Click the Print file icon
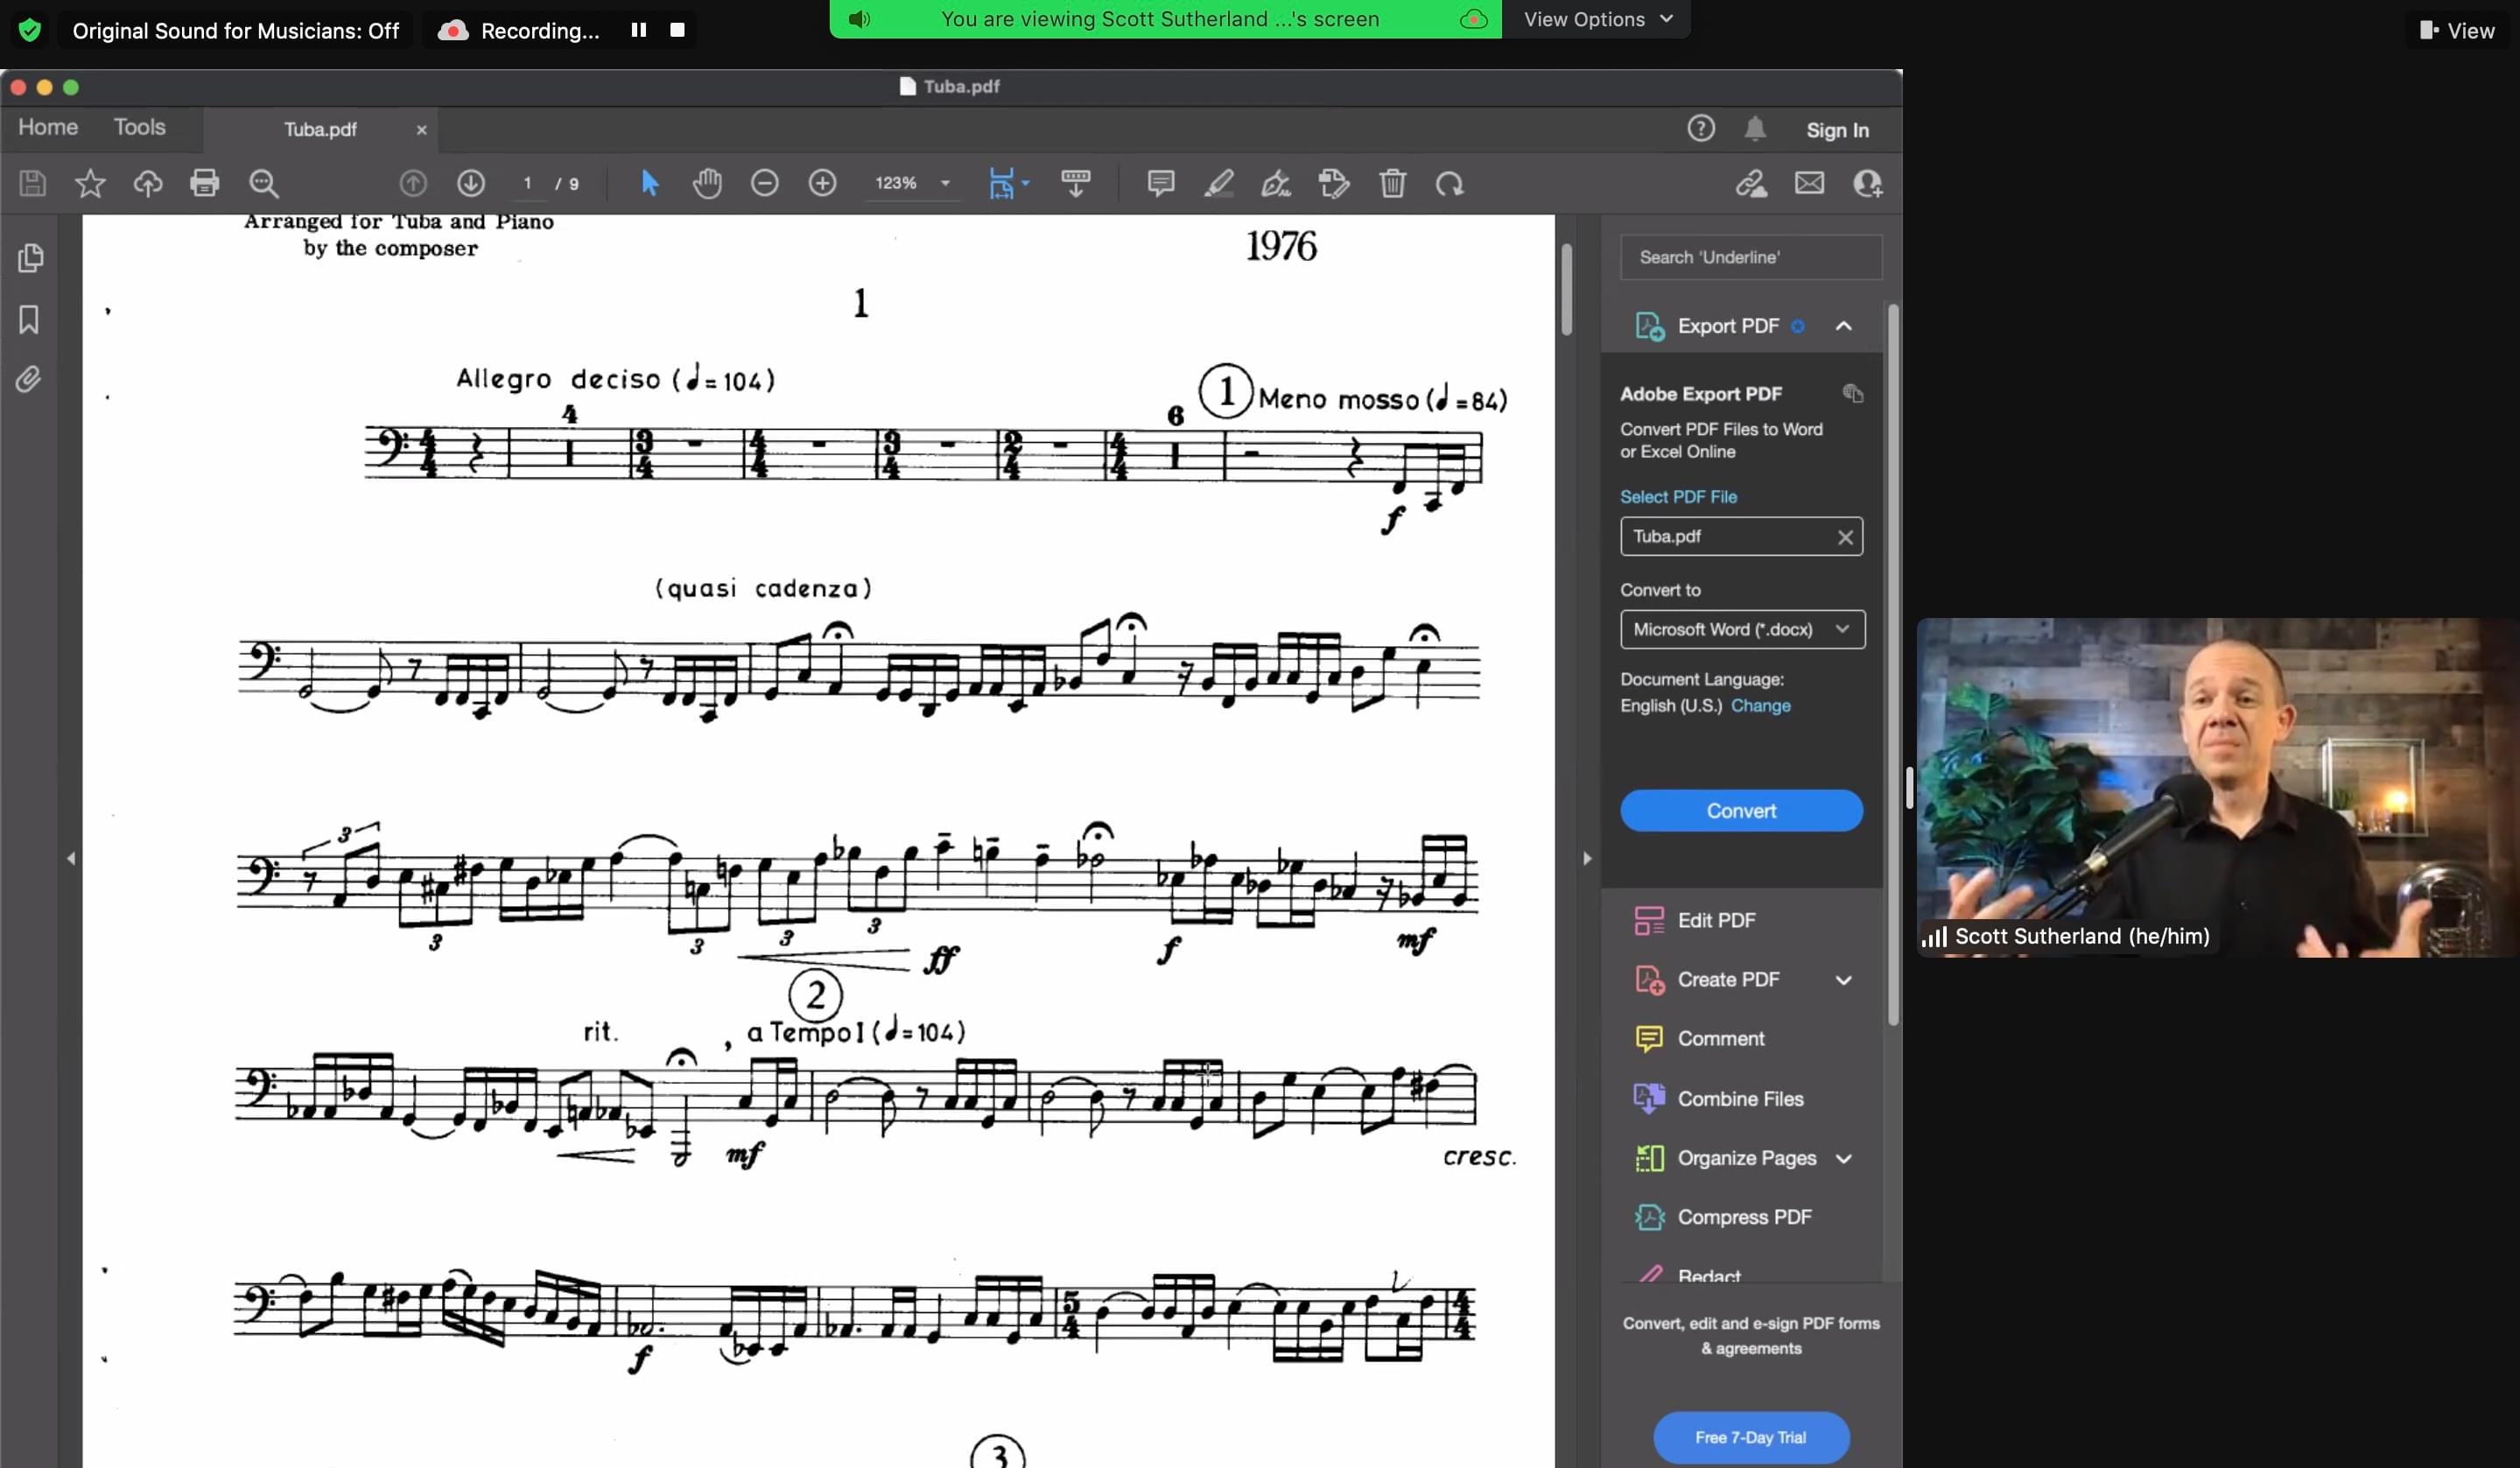 [x=204, y=183]
